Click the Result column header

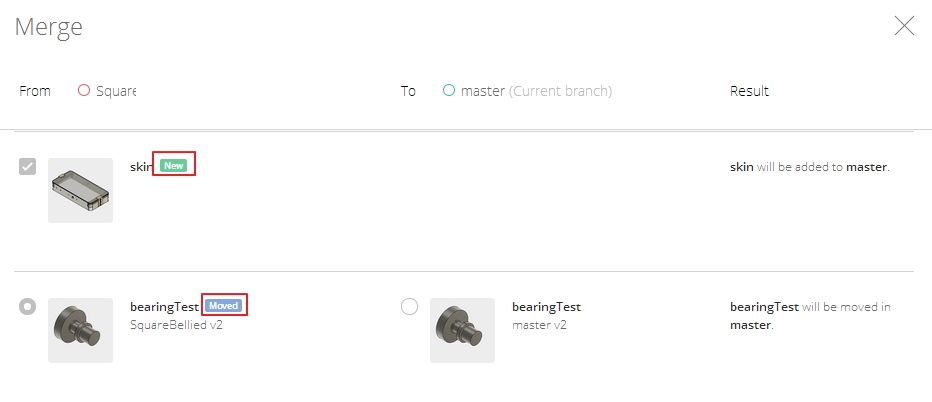[x=749, y=91]
